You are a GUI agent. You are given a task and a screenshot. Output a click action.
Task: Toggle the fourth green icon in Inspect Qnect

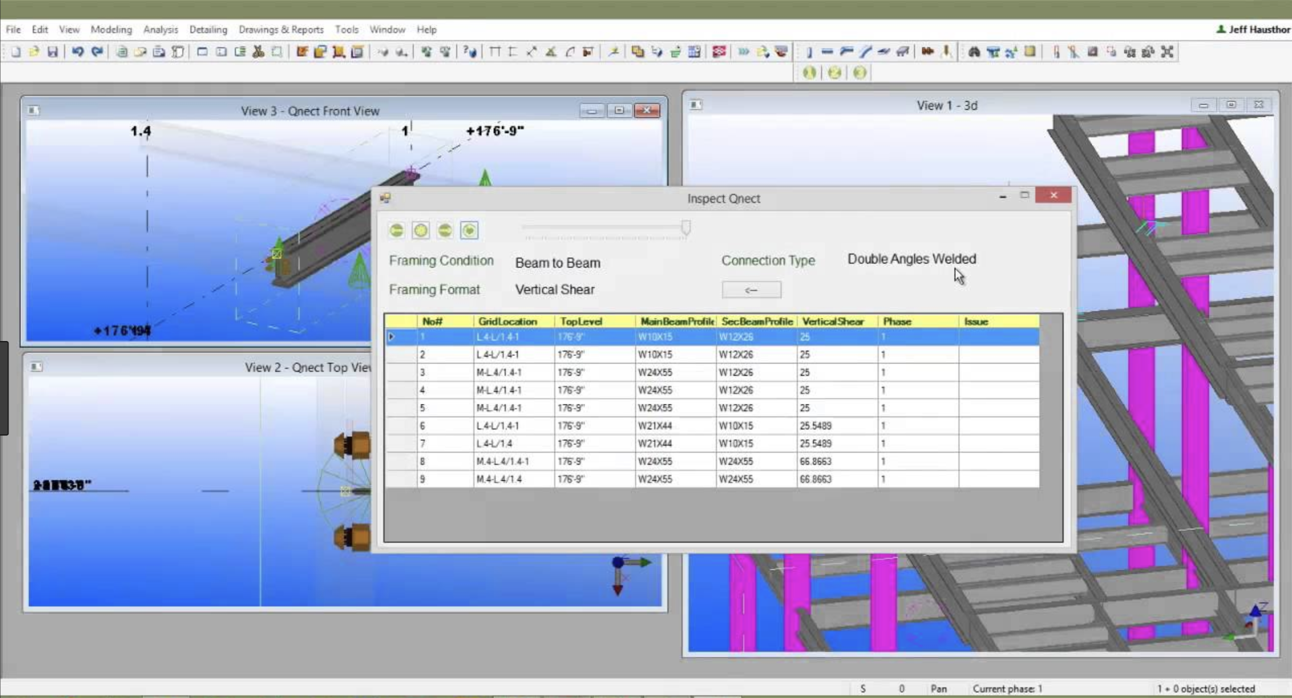point(469,231)
